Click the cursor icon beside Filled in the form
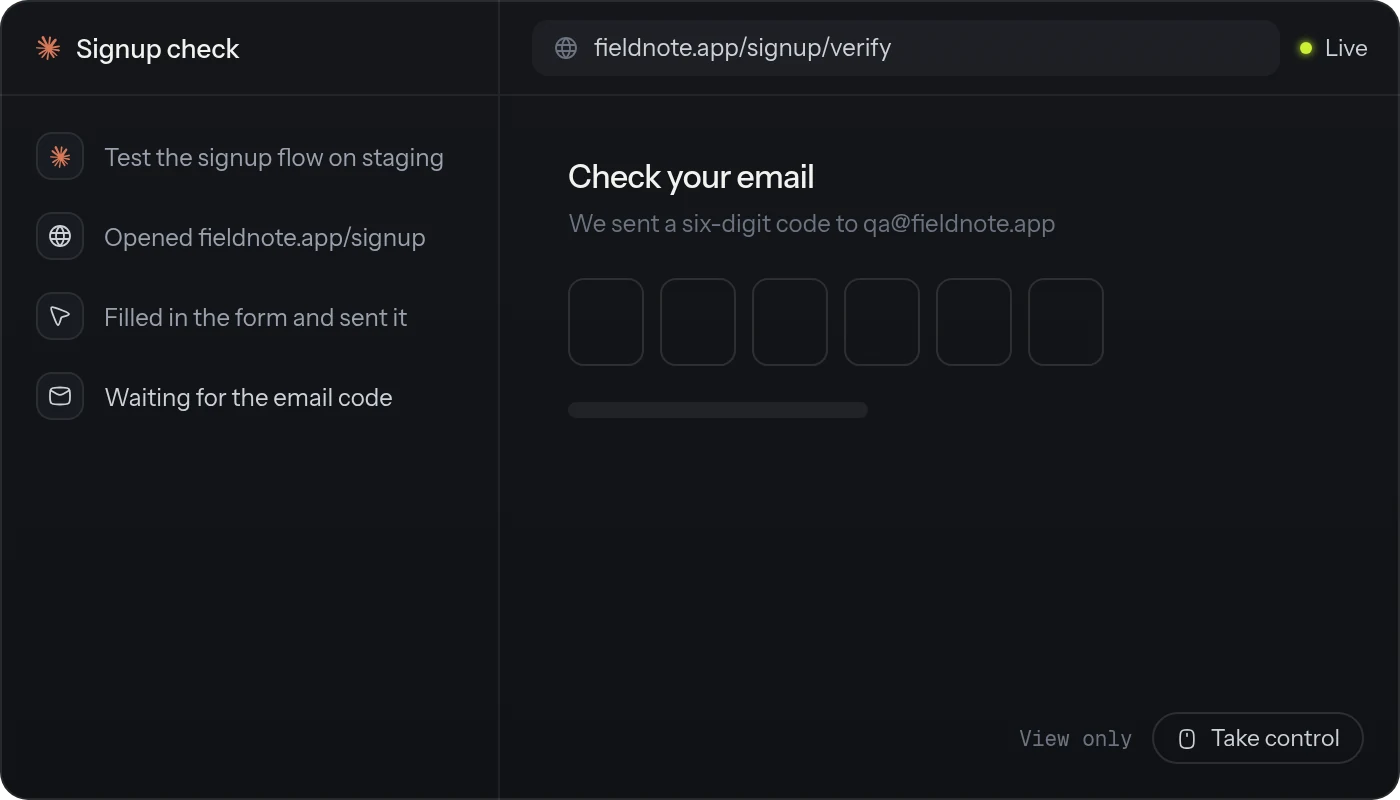This screenshot has height=800, width=1400. click(x=60, y=317)
